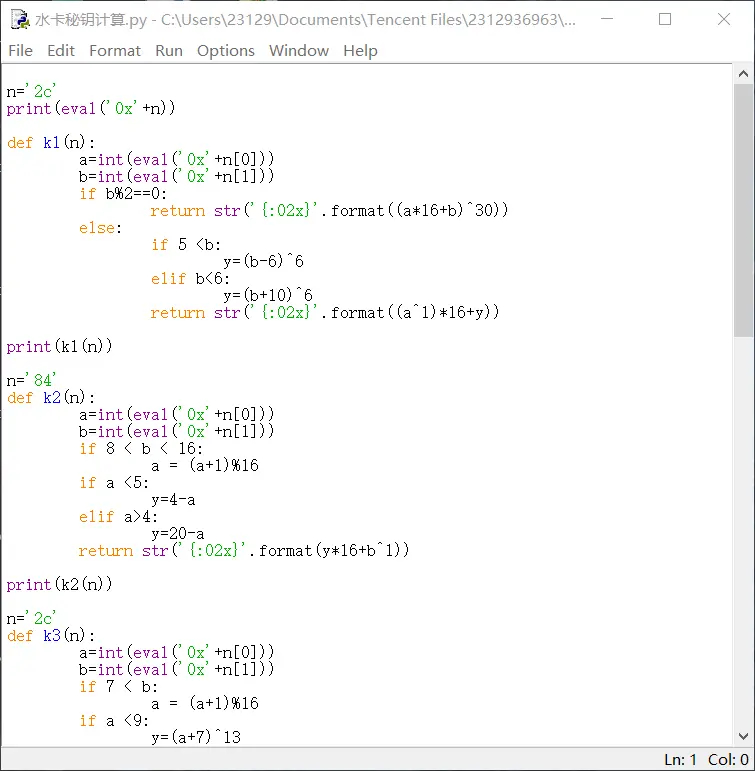This screenshot has width=755, height=771.
Task: Click the "Ln: 1" status bar indicator
Action: pos(680,760)
